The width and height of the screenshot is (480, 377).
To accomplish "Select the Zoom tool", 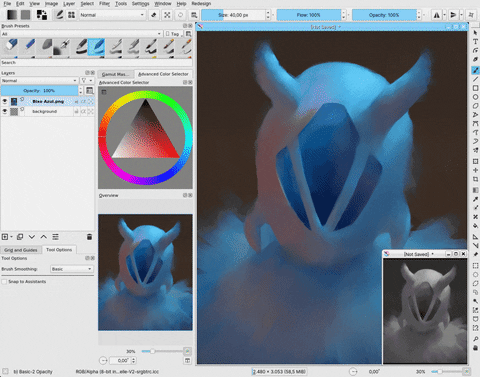I will [475, 339].
